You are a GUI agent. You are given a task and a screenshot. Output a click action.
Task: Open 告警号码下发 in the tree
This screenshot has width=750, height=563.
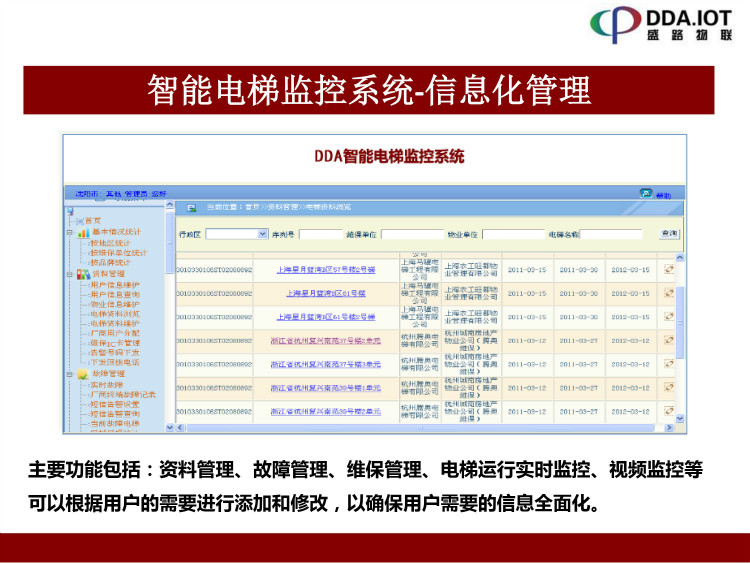click(x=115, y=353)
